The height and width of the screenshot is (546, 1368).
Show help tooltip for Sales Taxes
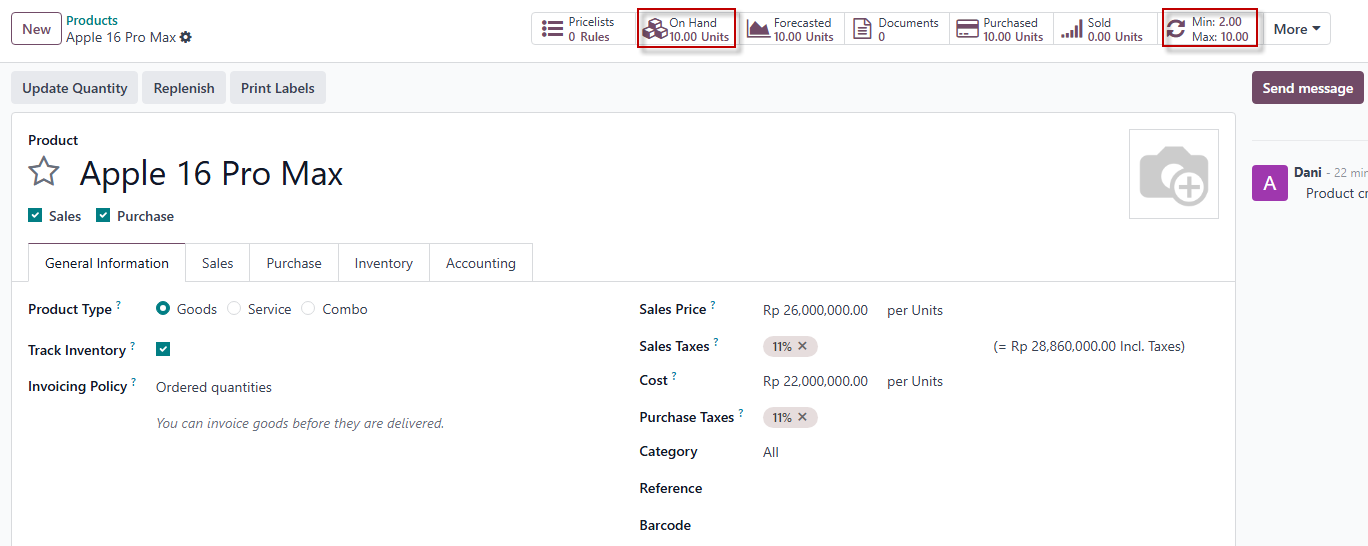(716, 342)
